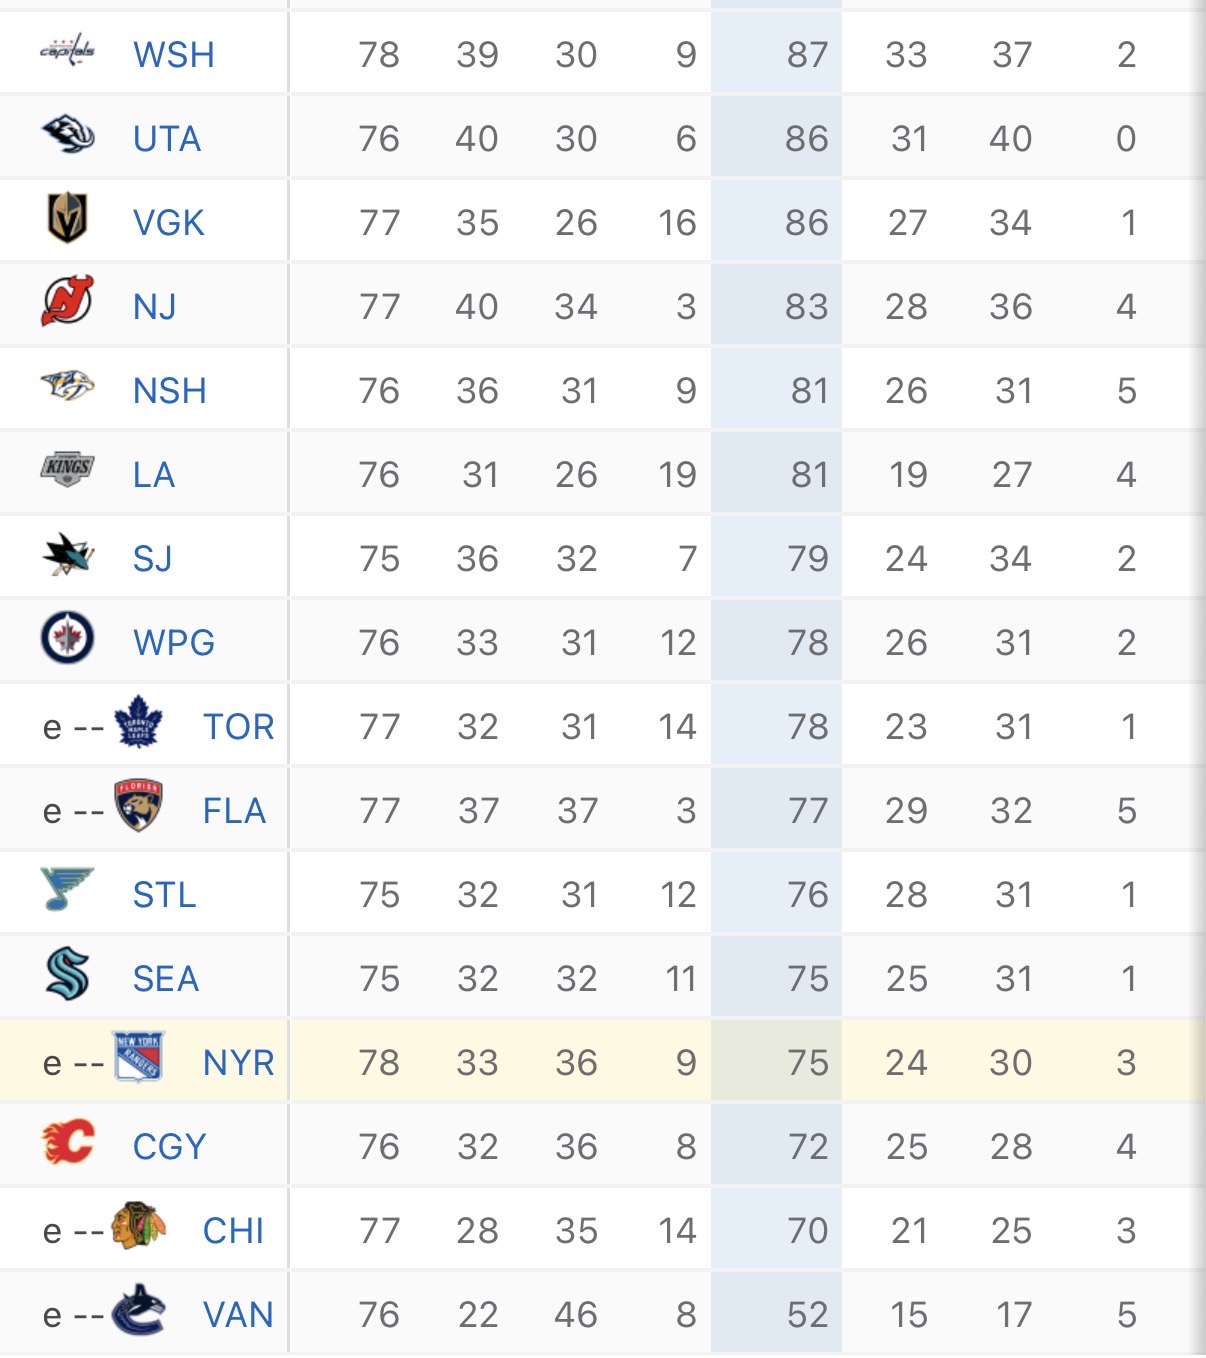Click the New Jersey Devils logo
Screen dimensions: 1206x1358
point(67,302)
